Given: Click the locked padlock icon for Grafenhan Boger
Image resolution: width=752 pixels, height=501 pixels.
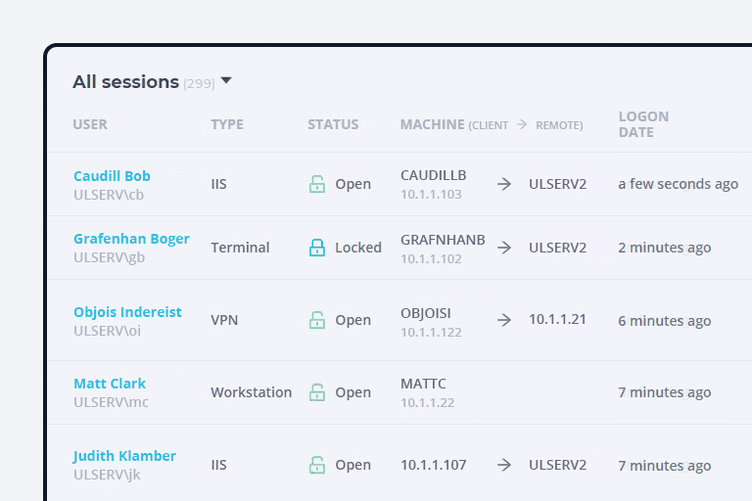Looking at the screenshot, I should (x=317, y=247).
